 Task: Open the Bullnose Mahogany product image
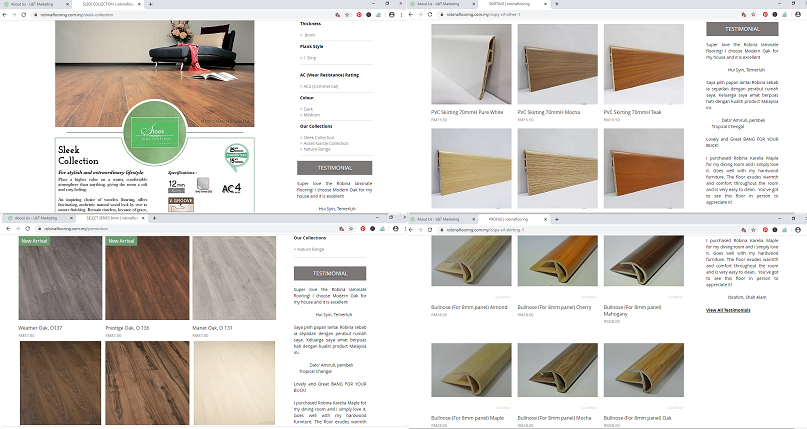[644, 261]
